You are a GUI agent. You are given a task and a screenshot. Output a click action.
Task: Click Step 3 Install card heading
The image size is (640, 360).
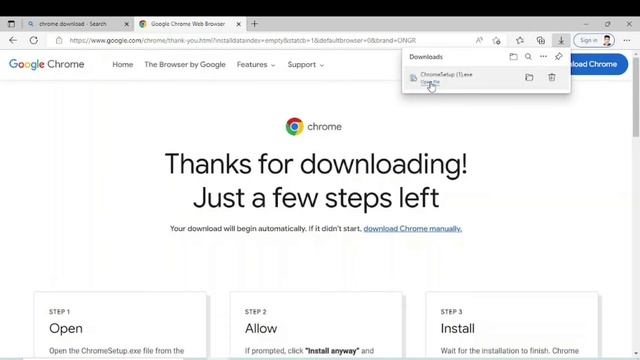pyautogui.click(x=458, y=328)
